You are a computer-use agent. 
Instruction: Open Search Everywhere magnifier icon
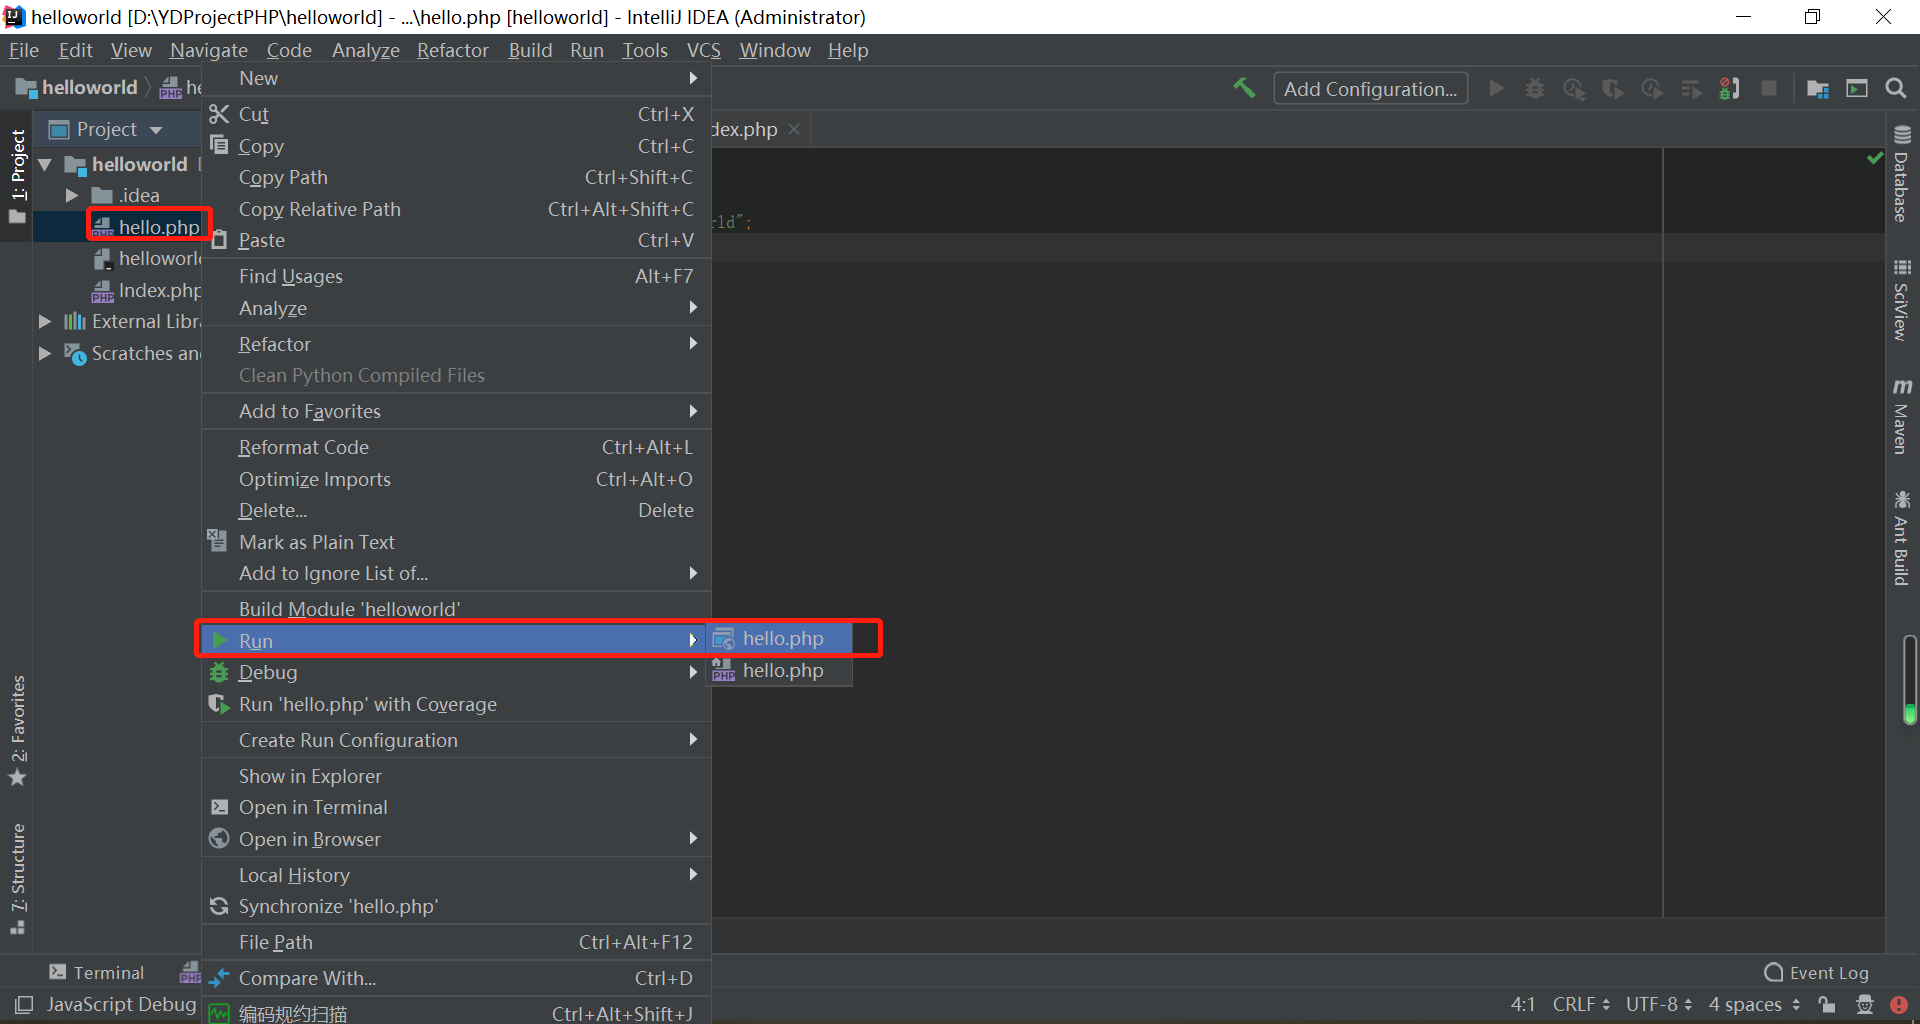click(1895, 89)
